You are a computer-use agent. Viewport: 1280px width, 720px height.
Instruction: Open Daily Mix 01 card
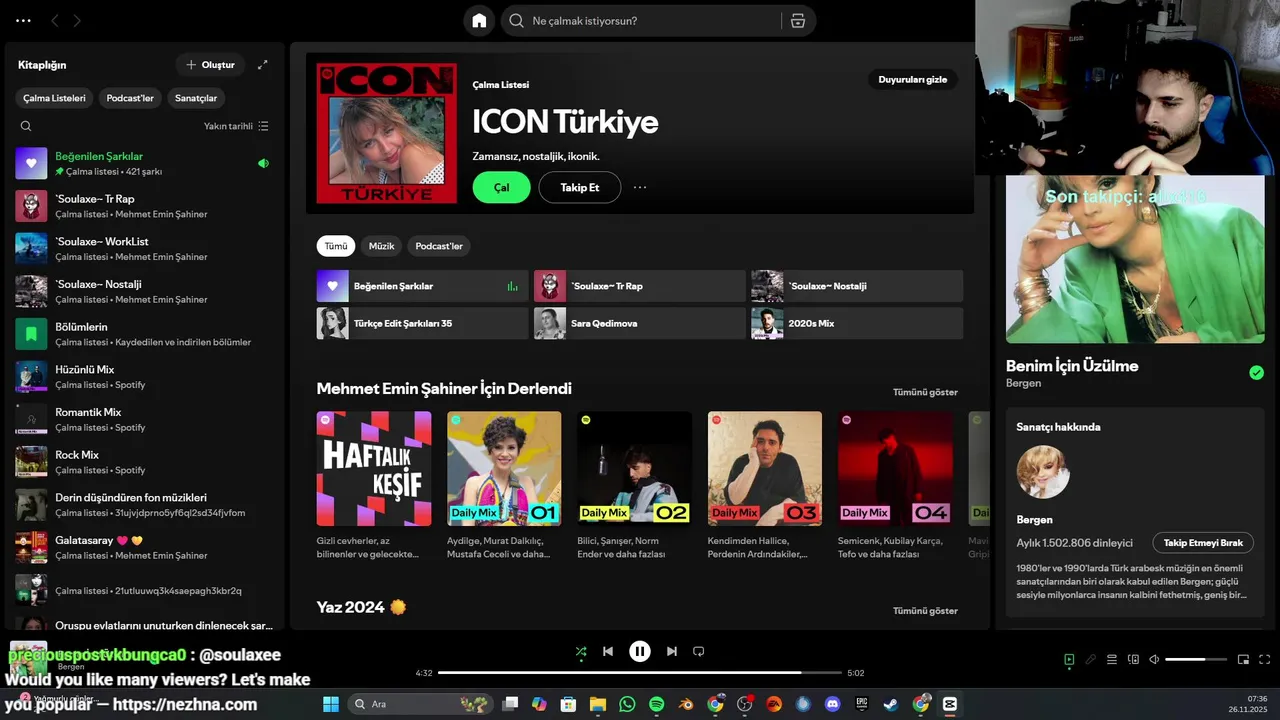[504, 485]
